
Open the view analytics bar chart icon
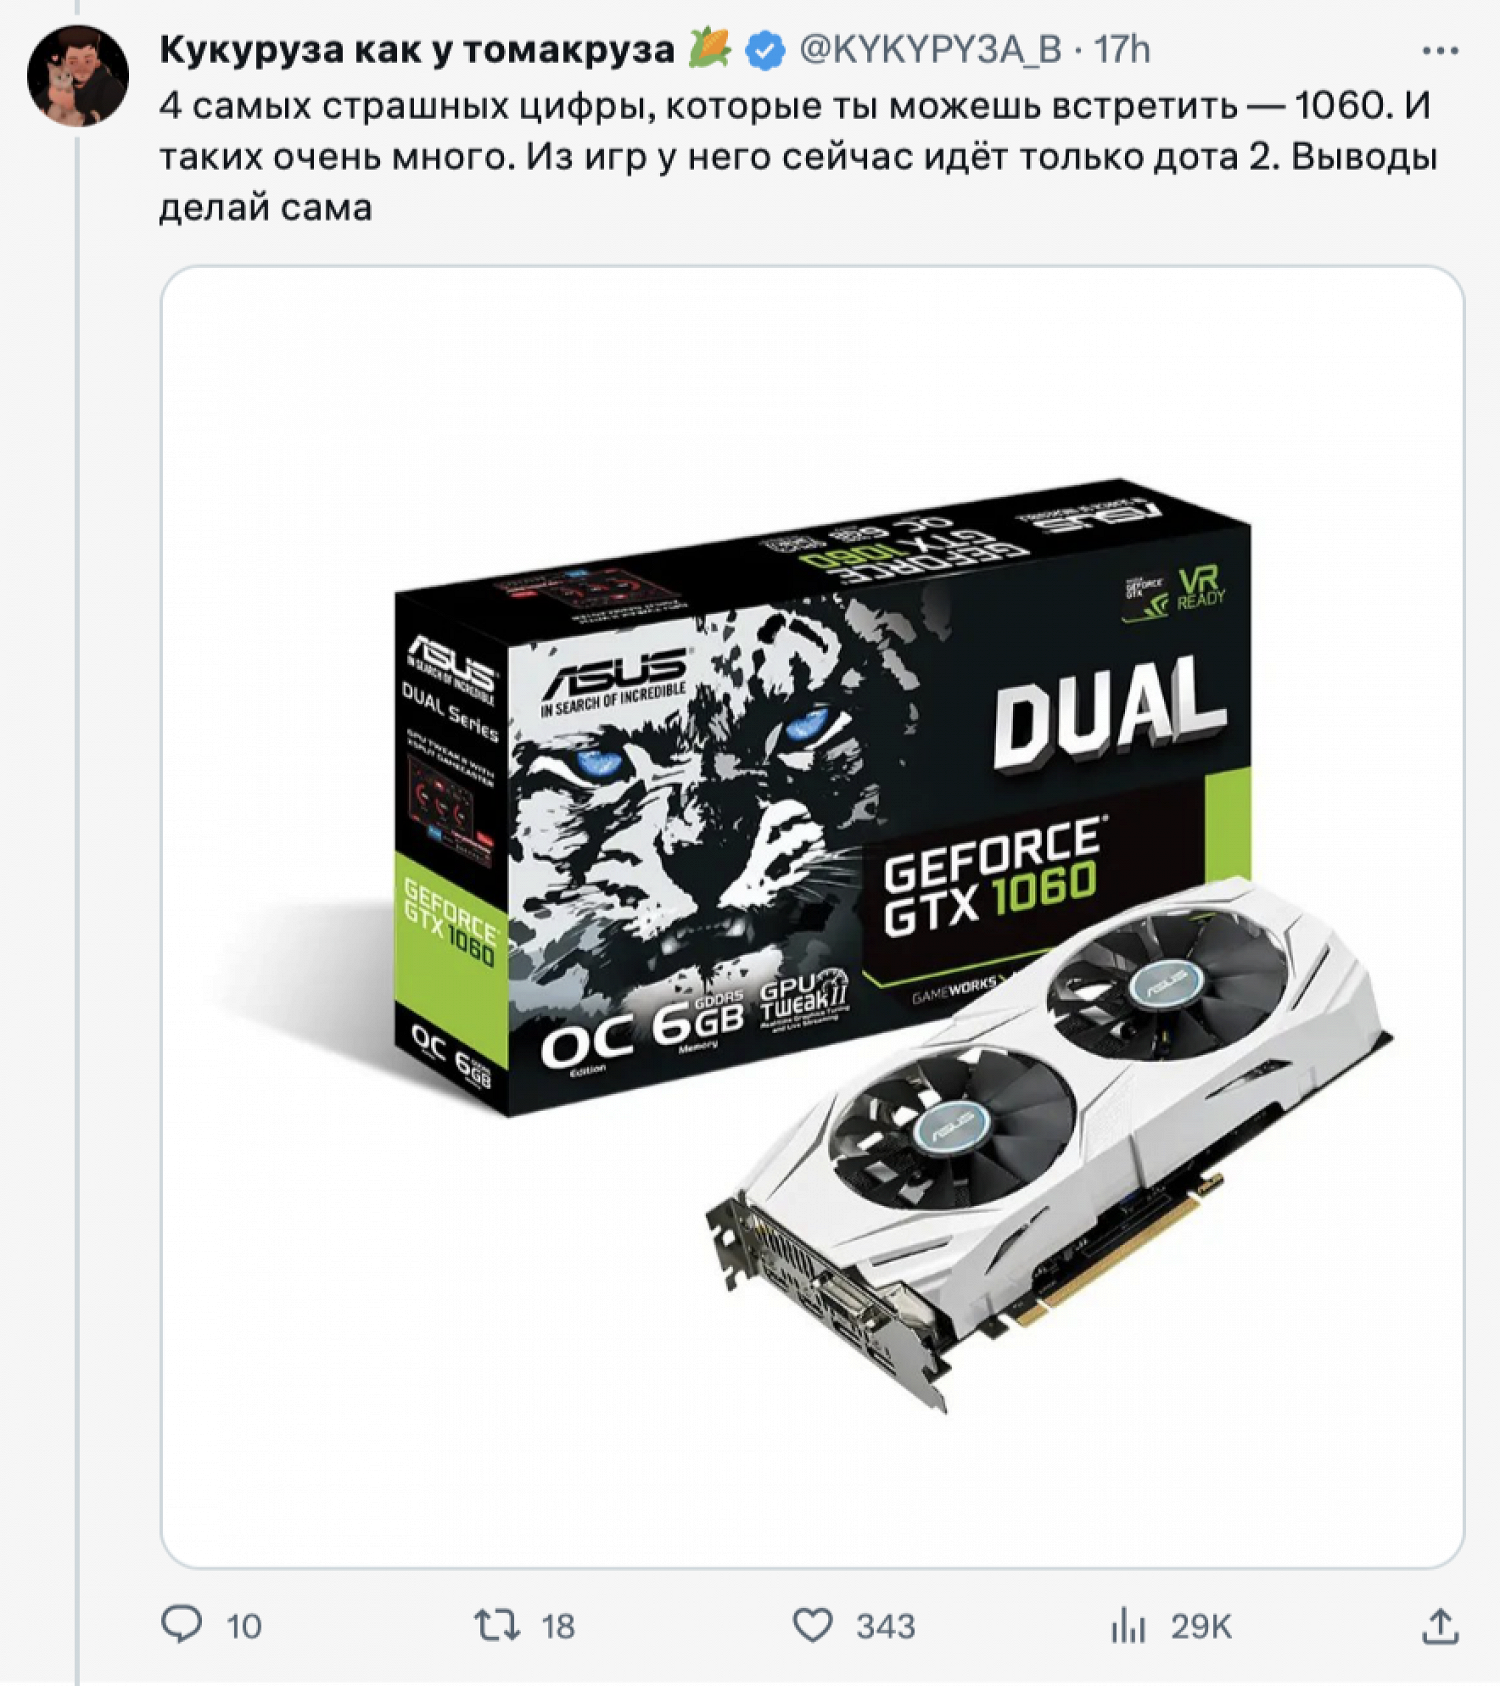pyautogui.click(x=1128, y=1625)
